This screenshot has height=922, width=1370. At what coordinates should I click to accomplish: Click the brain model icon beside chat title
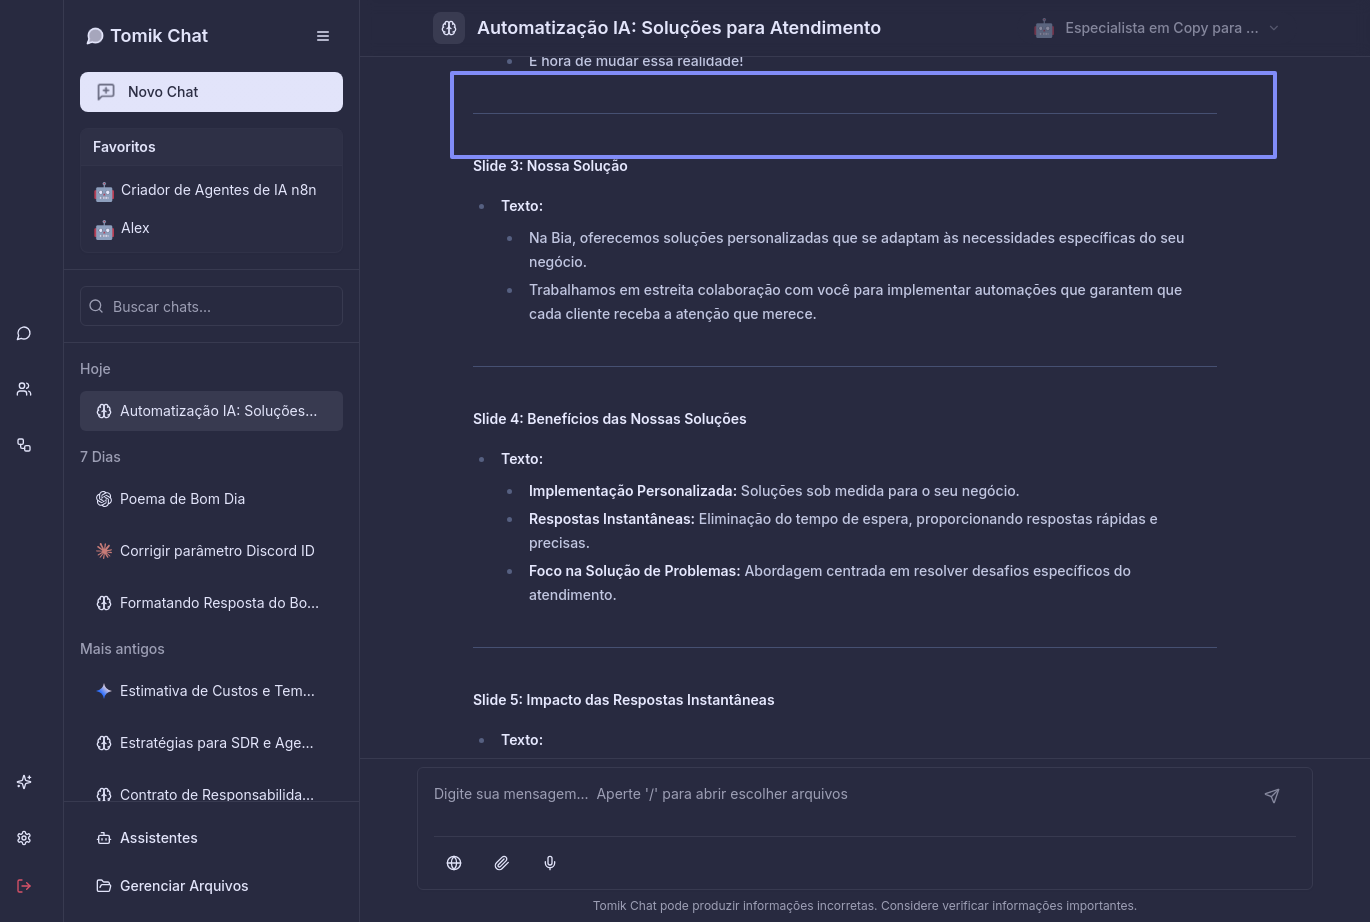pyautogui.click(x=449, y=28)
